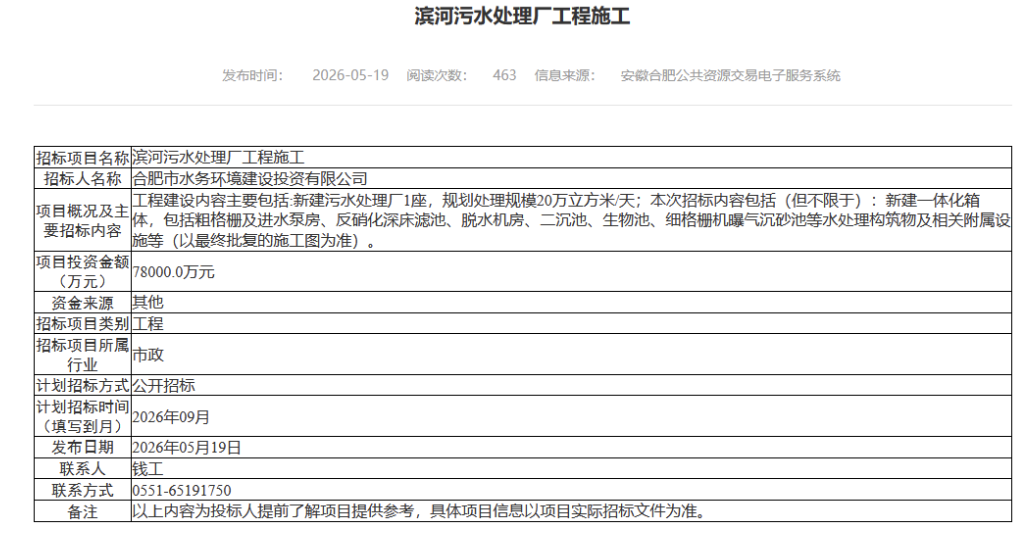Click the 招标项目名称 row label
This screenshot has height=540, width=1028.
click(83, 157)
